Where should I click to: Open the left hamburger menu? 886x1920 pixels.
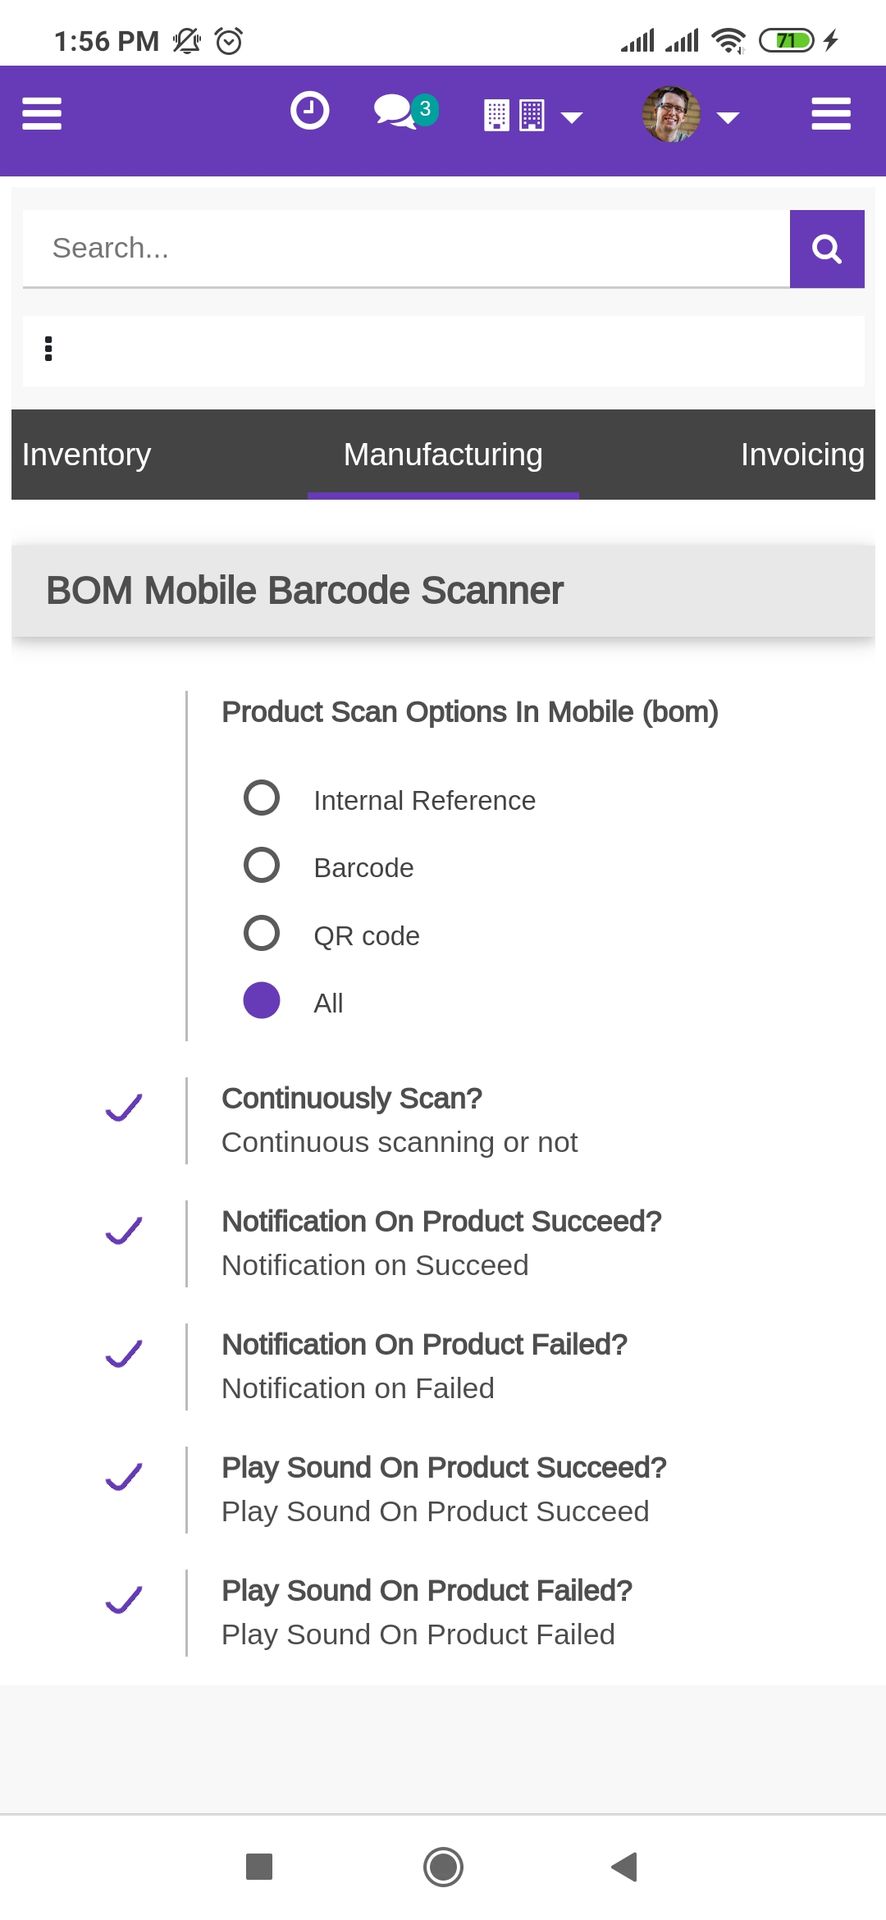click(42, 114)
